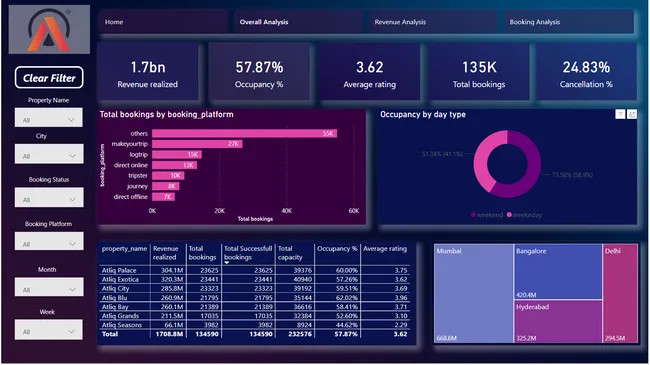Click average rating value '2.29'

[401, 325]
